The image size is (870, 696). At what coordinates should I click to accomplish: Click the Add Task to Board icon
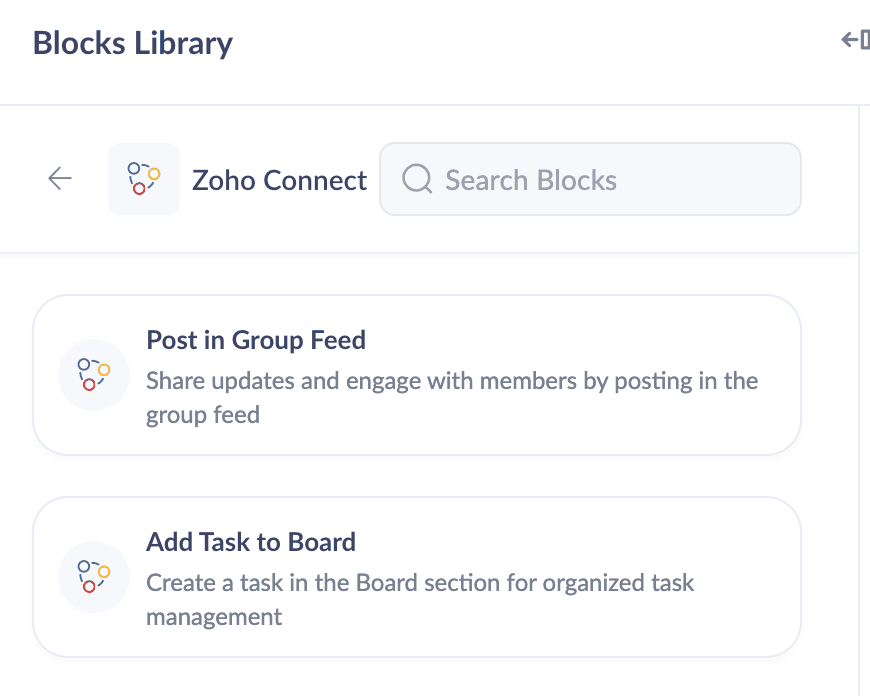(94, 577)
